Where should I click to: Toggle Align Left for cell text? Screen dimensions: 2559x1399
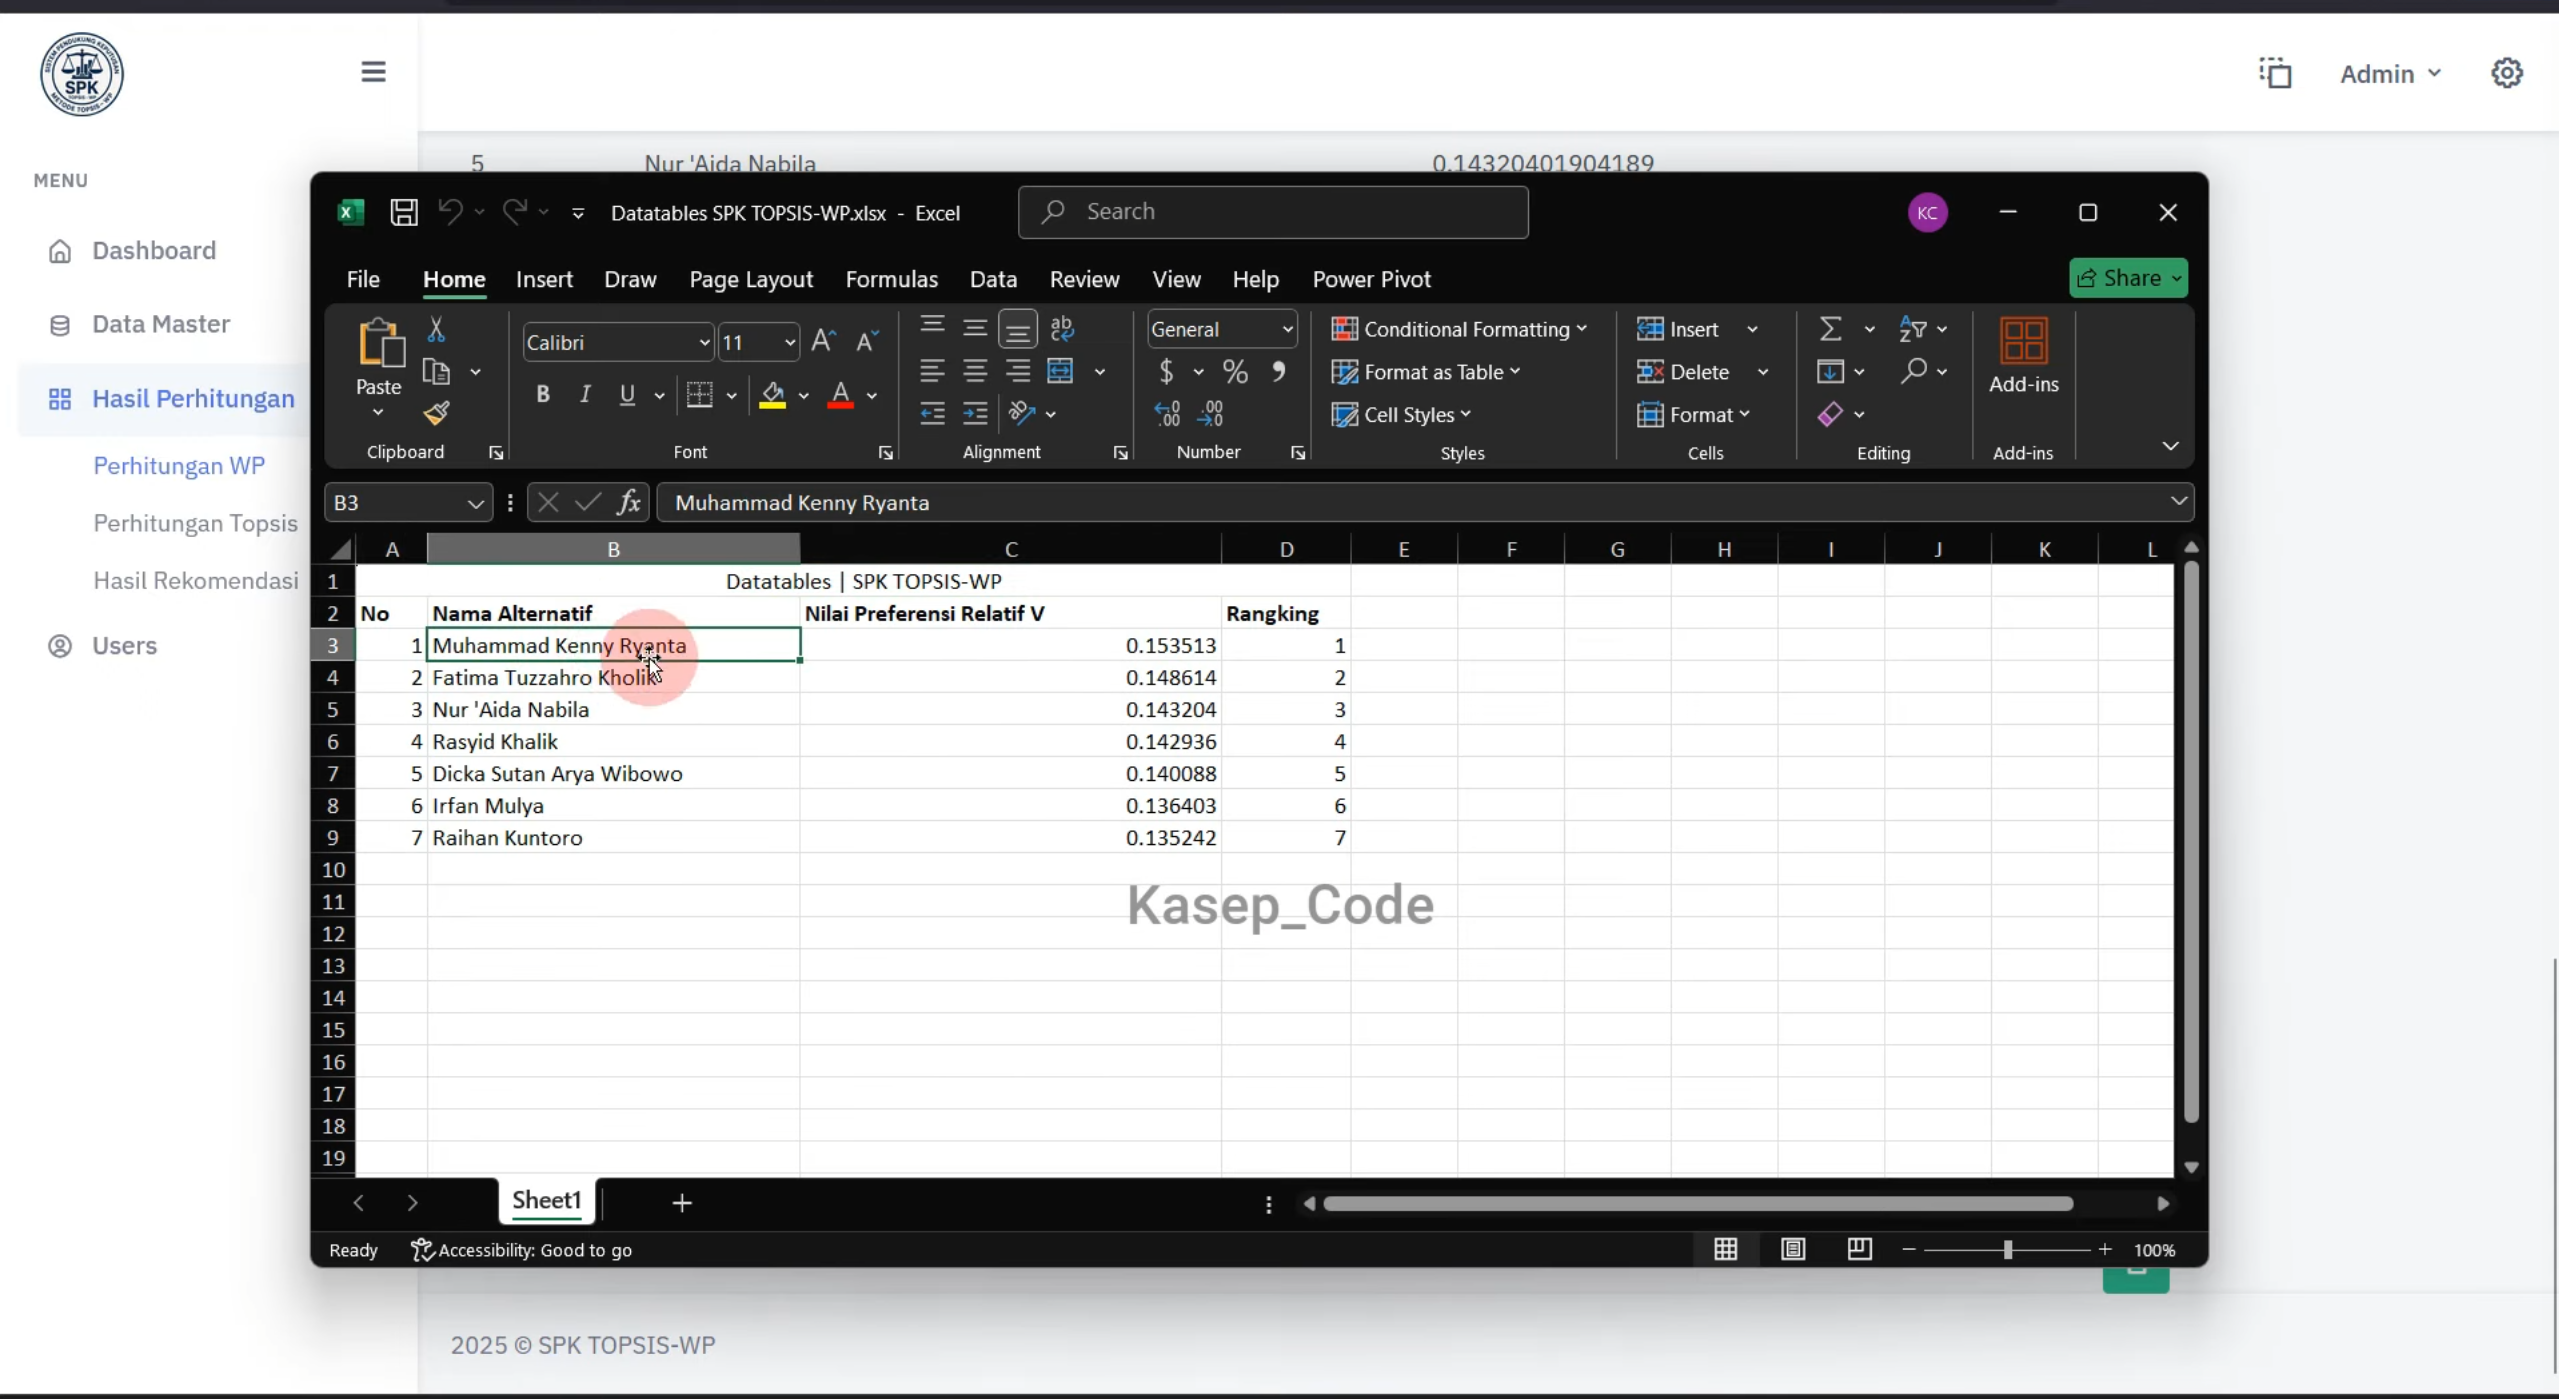(x=932, y=371)
